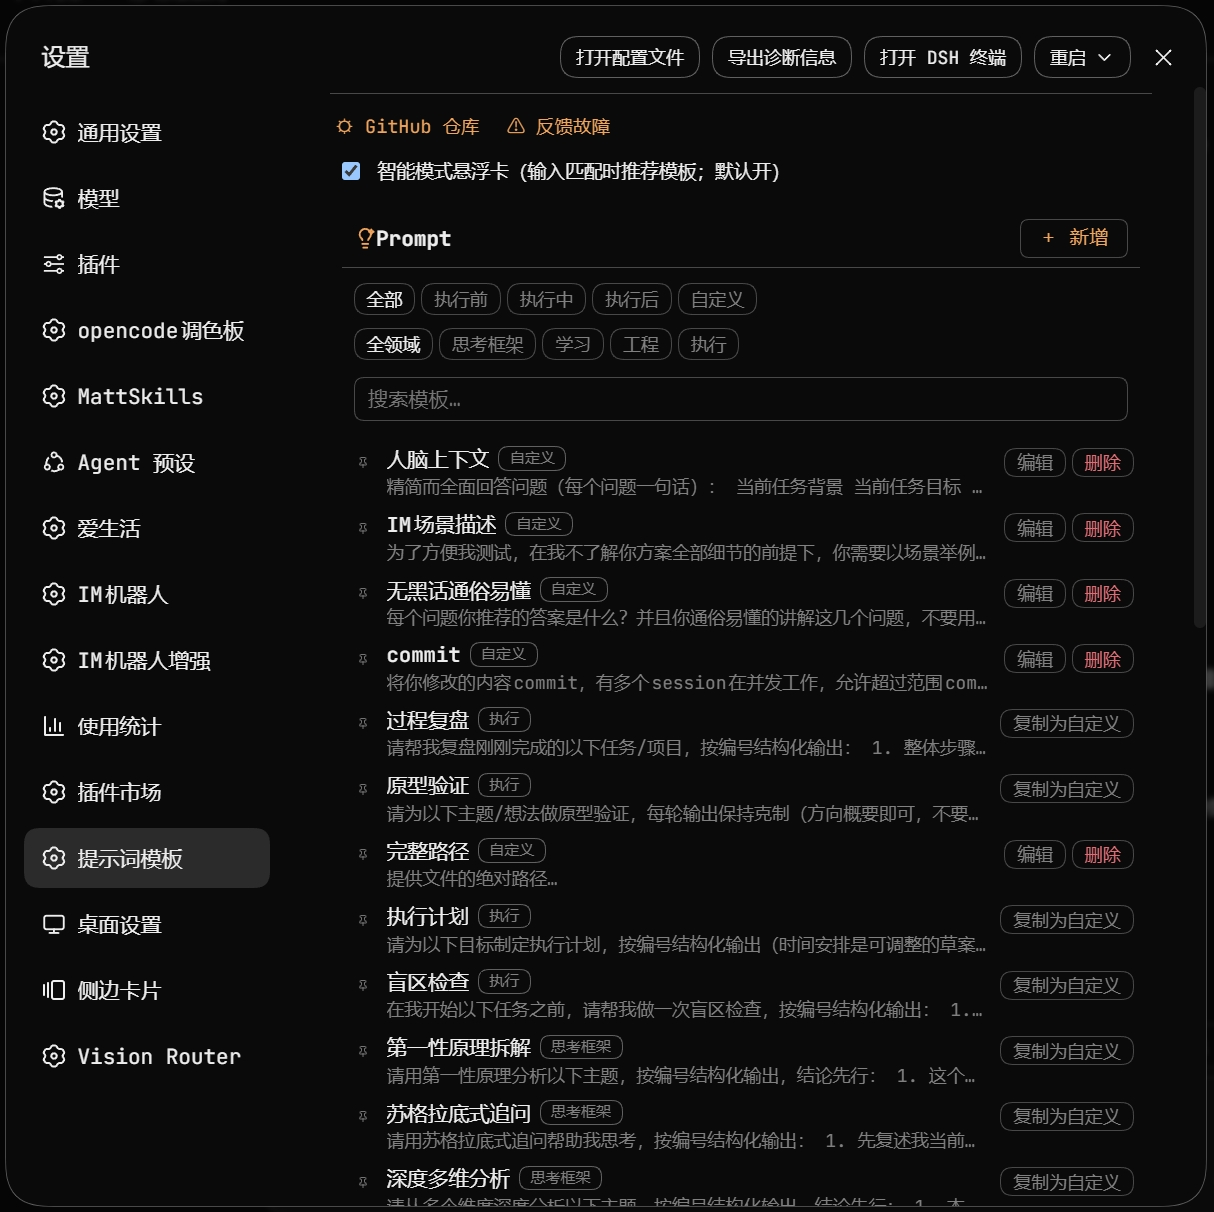This screenshot has width=1214, height=1212.
Task: Filter by 工程 domain
Action: pos(641,344)
